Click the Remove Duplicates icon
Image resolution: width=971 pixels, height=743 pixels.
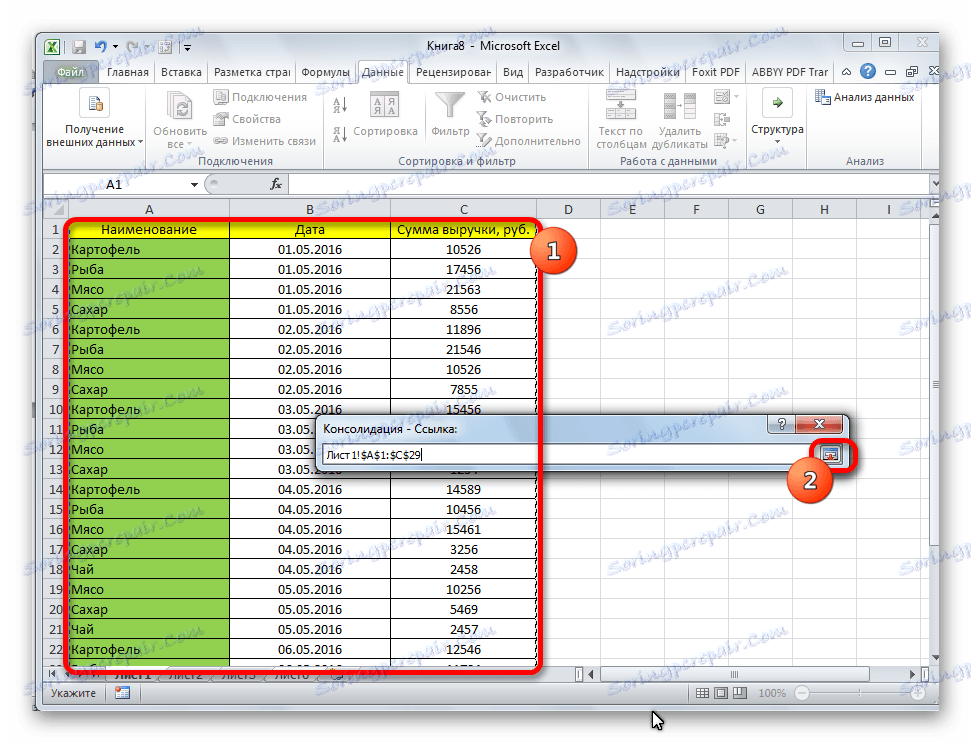(679, 106)
